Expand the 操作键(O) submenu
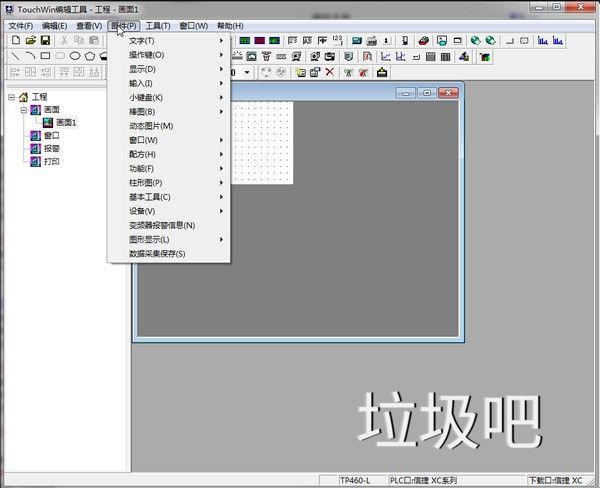The height and width of the screenshot is (488, 600). [169, 55]
